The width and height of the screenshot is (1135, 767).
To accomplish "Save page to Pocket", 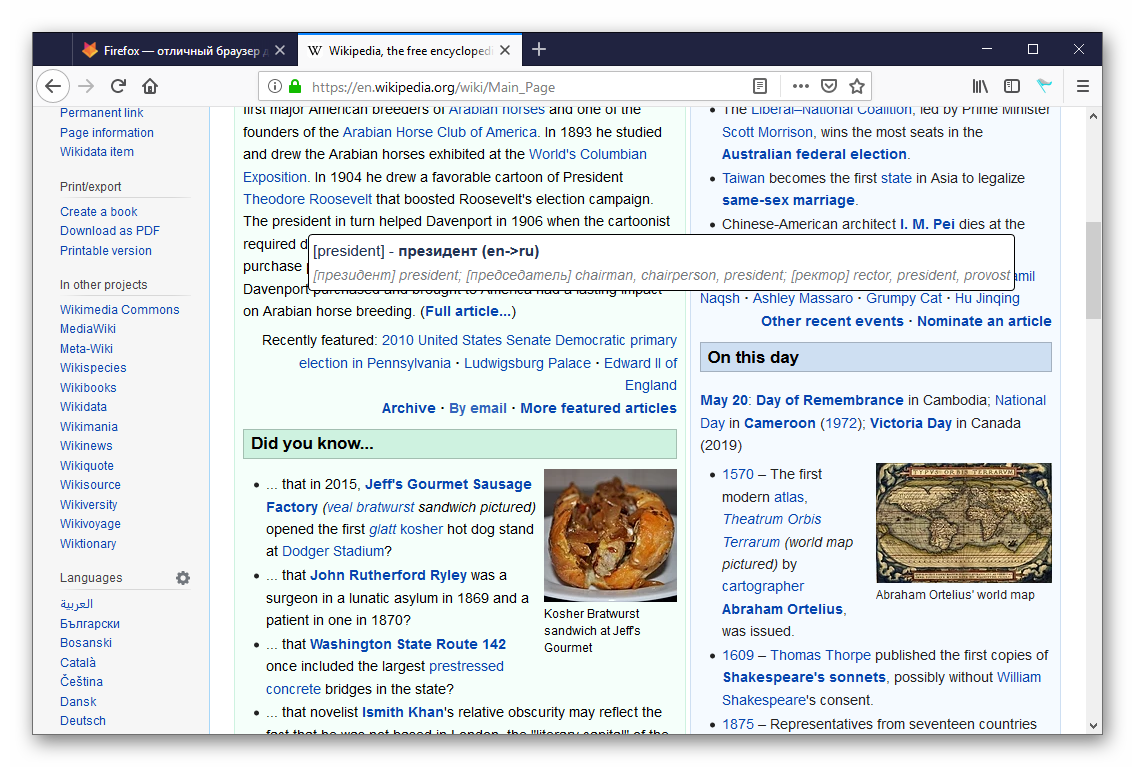I will [x=828, y=86].
